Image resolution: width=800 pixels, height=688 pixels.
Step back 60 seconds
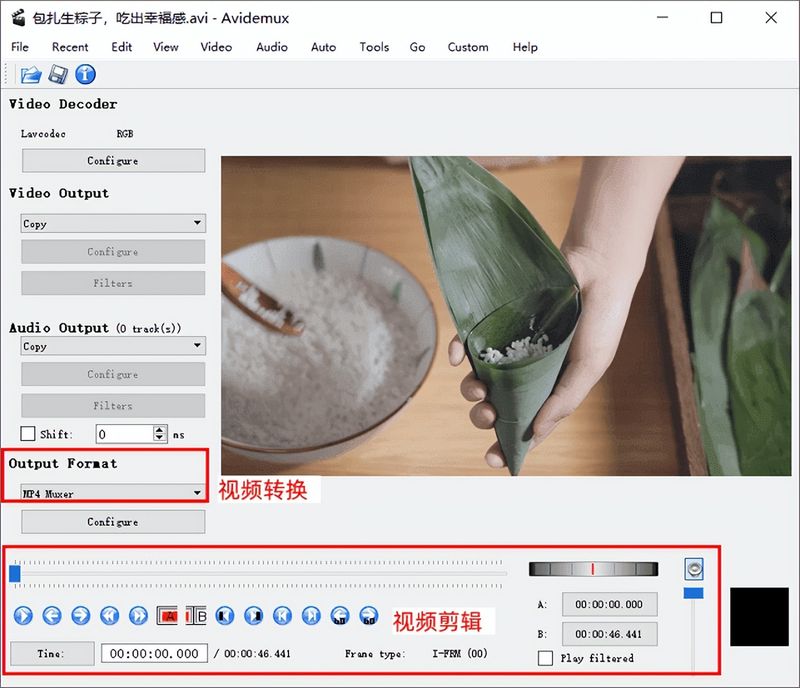pyautogui.click(x=340, y=616)
